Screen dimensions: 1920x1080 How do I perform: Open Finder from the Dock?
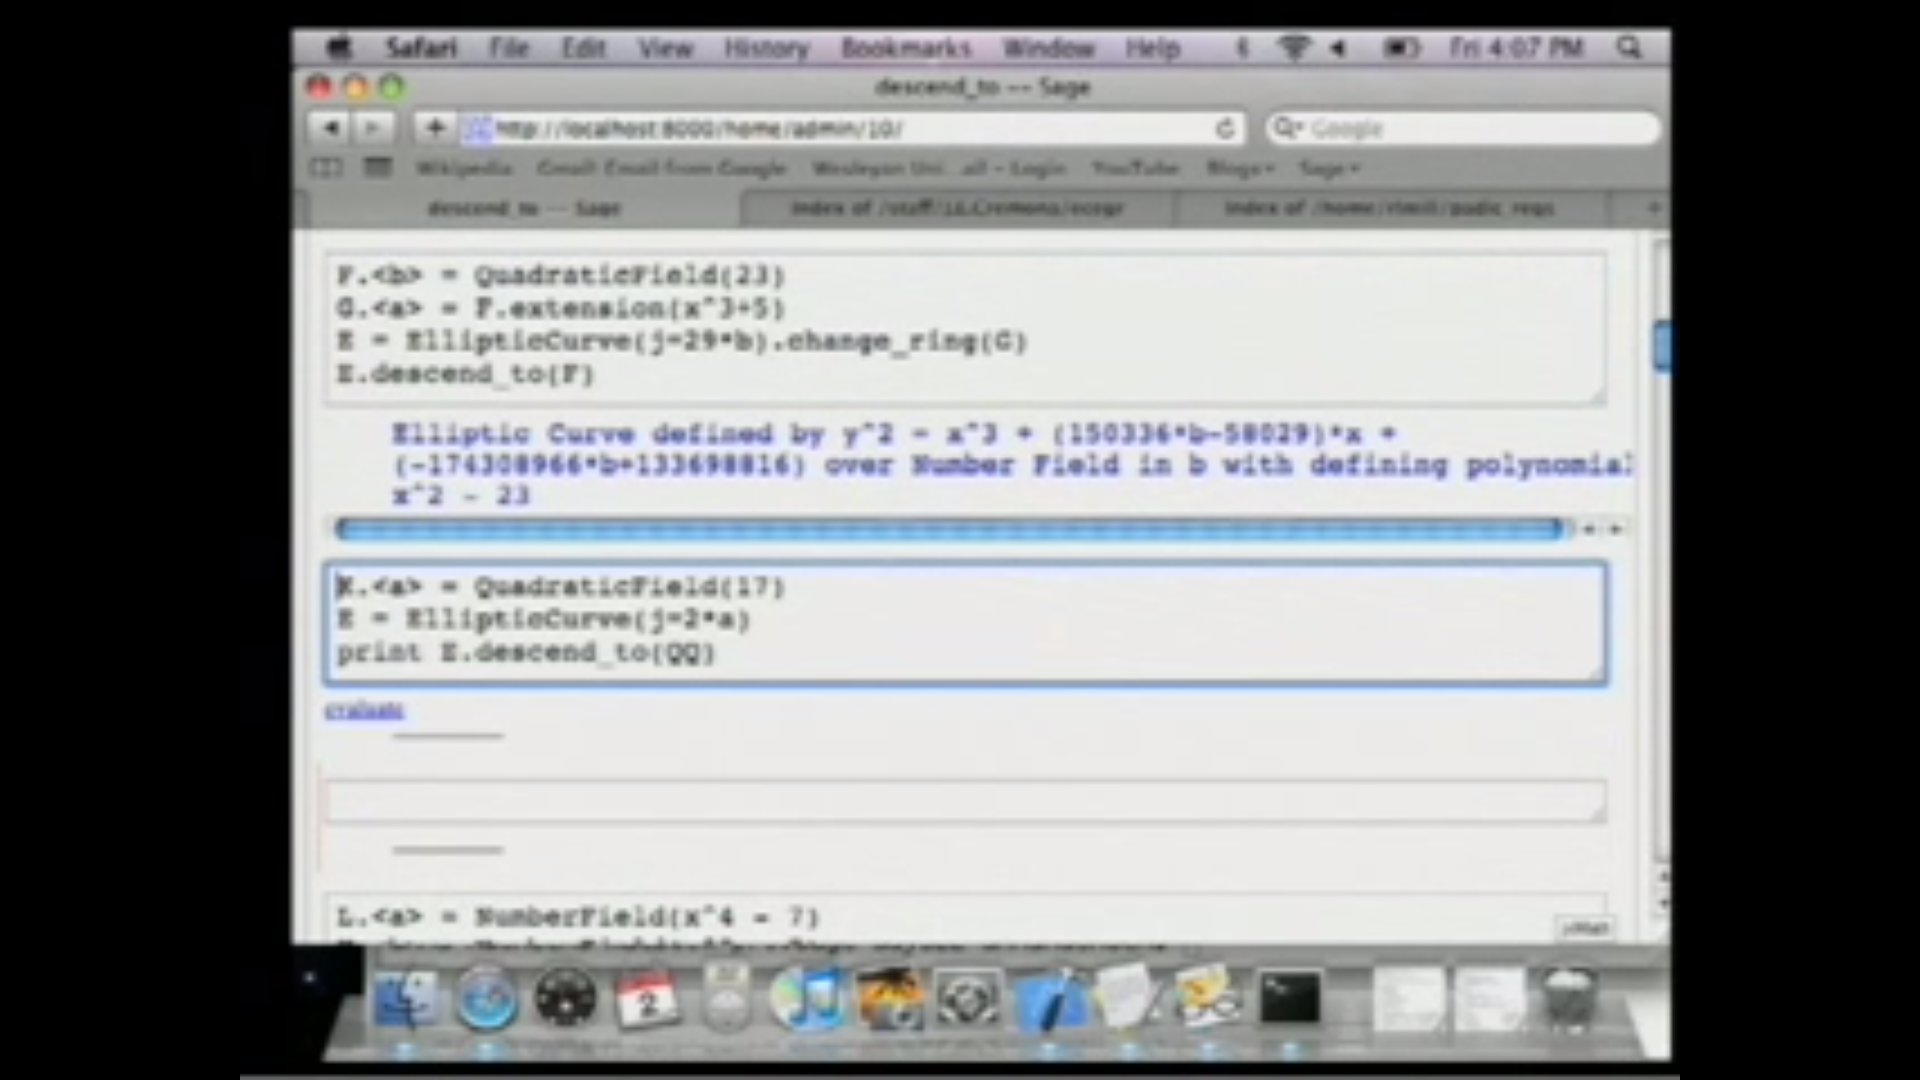[x=405, y=997]
